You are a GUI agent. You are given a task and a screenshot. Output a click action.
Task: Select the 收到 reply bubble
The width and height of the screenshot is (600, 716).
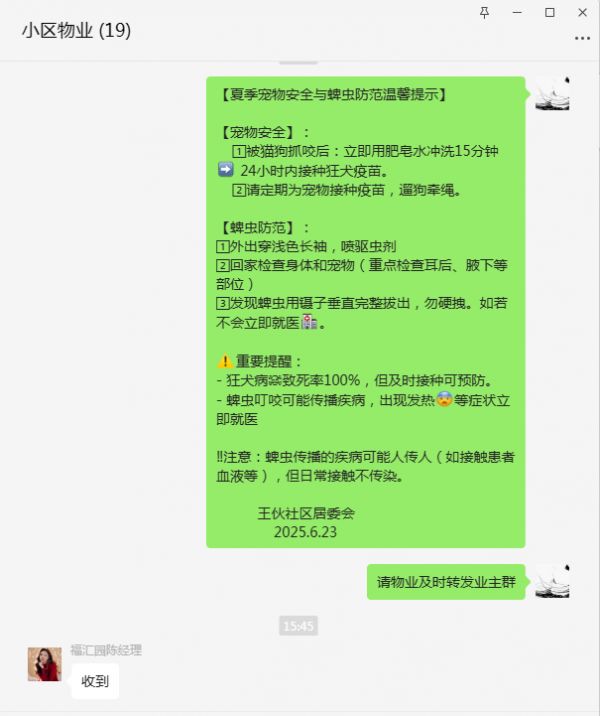click(95, 681)
